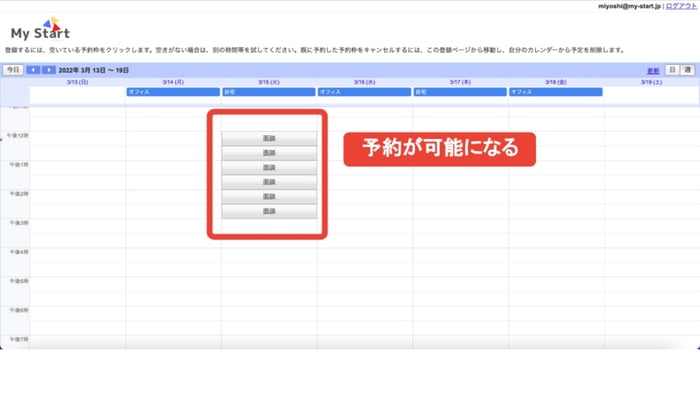Click the My Start logo
700x393 pixels.
point(40,29)
